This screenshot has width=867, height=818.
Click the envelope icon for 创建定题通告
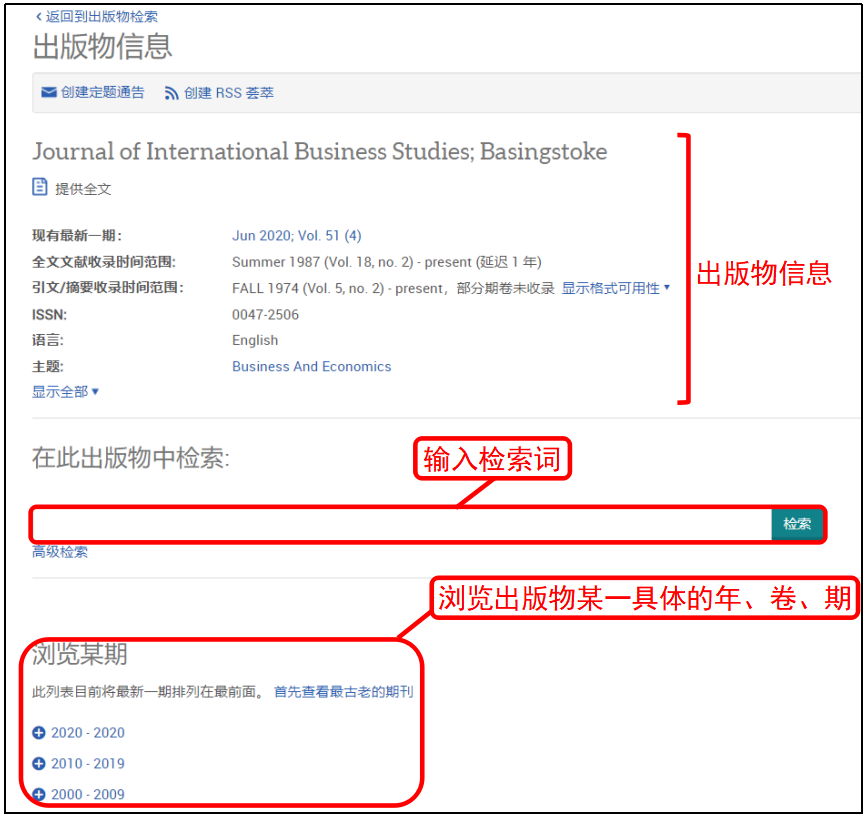[x=48, y=93]
